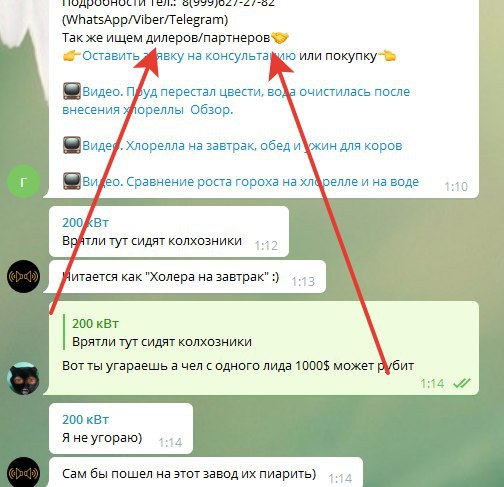The width and height of the screenshot is (504, 487).
Task: Click the TV emoji beside the cows video link
Action: click(x=72, y=145)
